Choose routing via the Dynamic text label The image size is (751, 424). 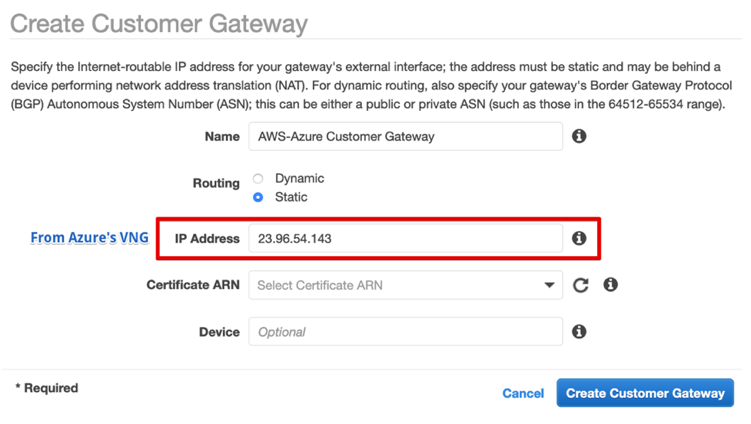point(299,178)
